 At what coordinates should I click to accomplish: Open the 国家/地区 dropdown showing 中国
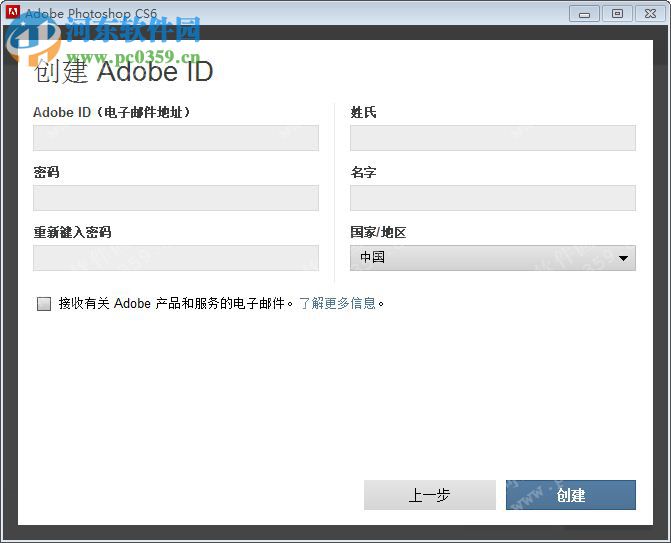tap(493, 258)
